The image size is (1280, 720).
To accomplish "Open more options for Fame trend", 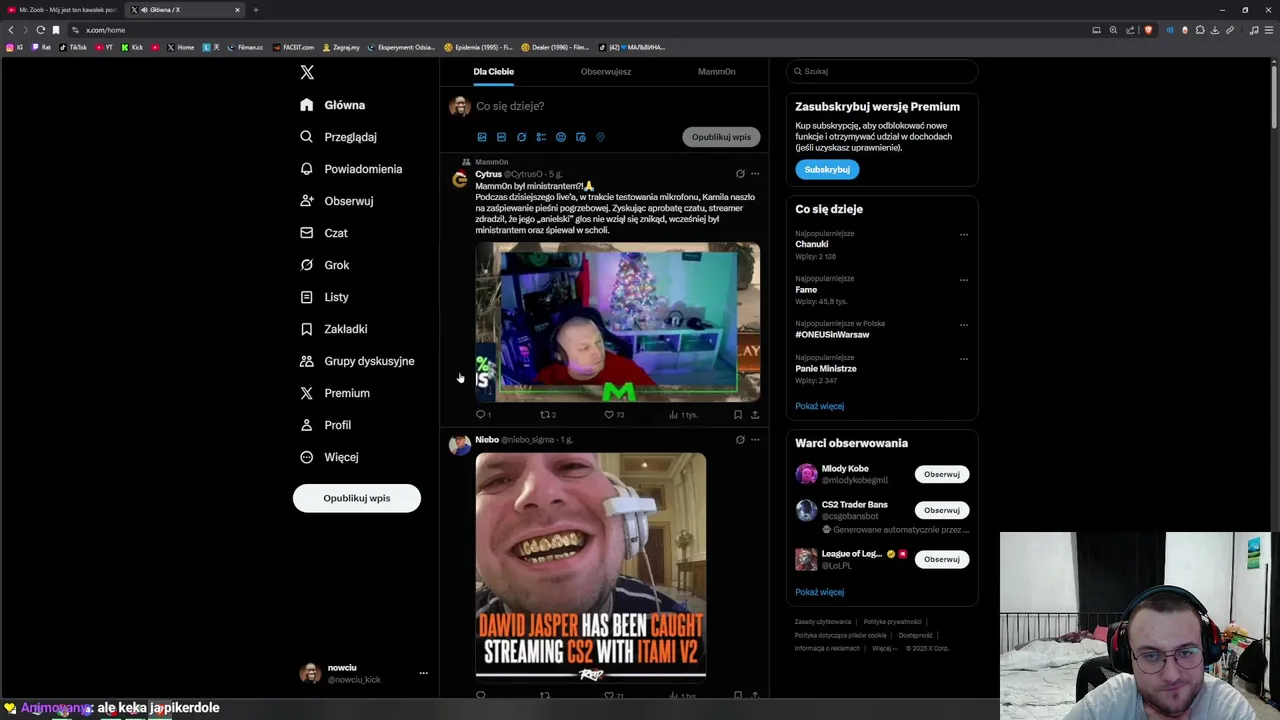I will (964, 280).
